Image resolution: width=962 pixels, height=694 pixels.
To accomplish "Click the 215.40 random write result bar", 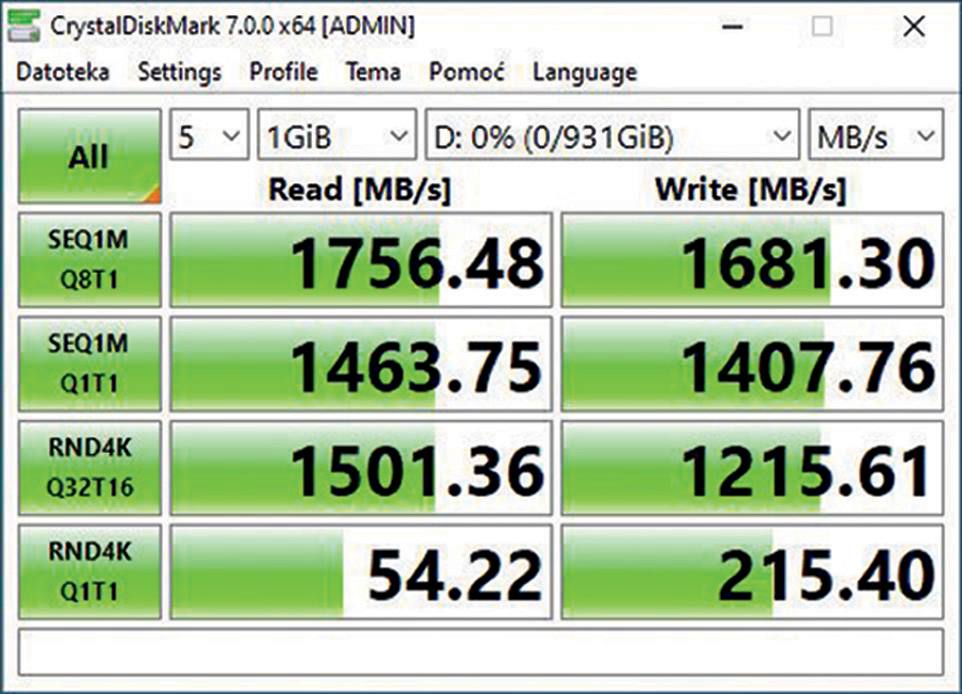I will coord(752,572).
